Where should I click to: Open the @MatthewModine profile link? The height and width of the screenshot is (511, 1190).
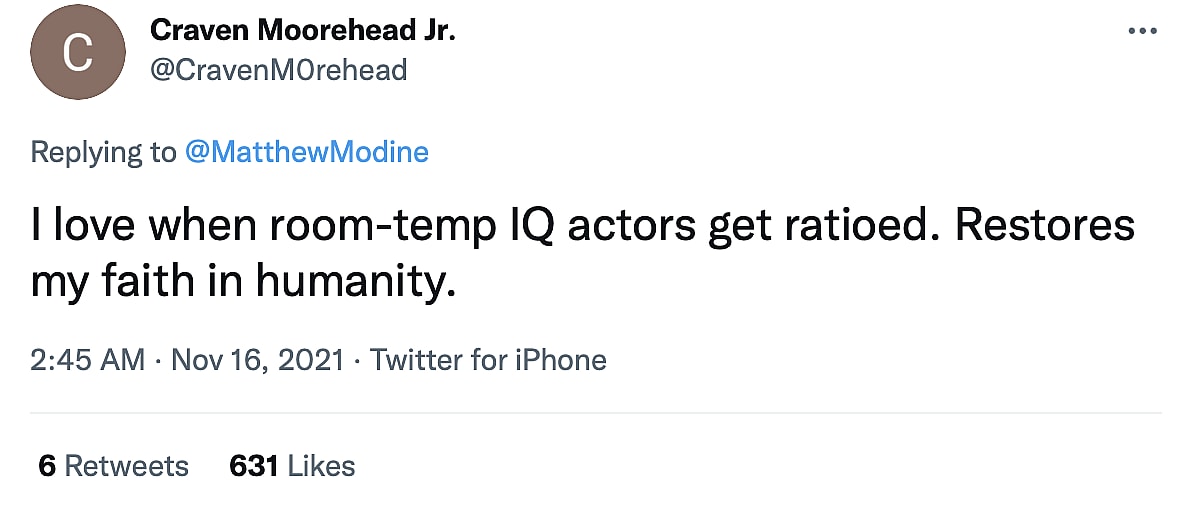coord(307,152)
